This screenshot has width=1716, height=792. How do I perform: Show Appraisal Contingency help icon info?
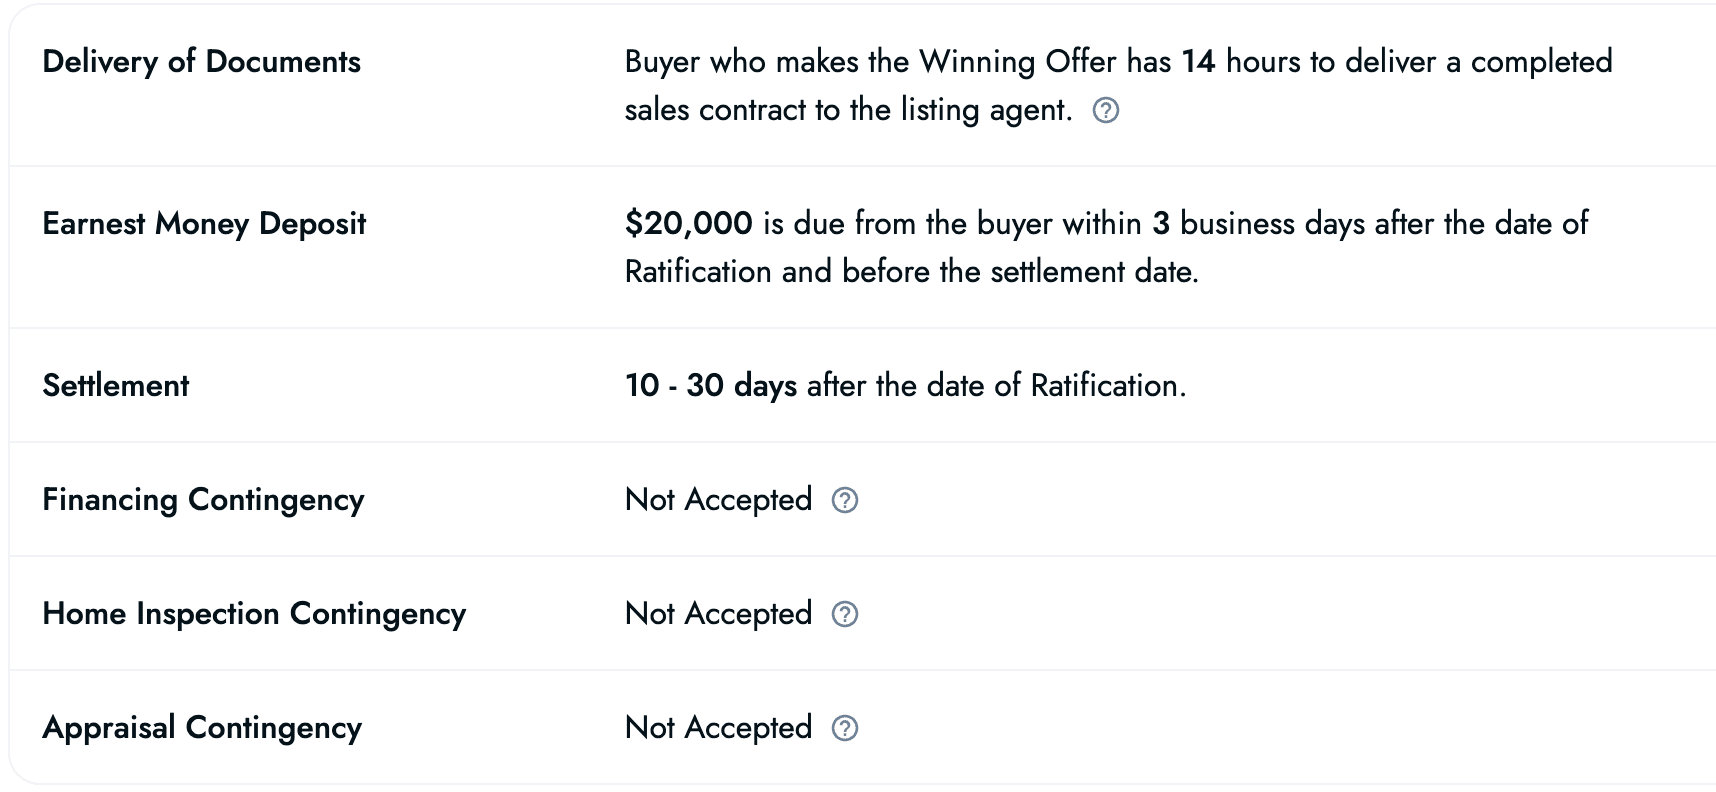[x=845, y=728]
